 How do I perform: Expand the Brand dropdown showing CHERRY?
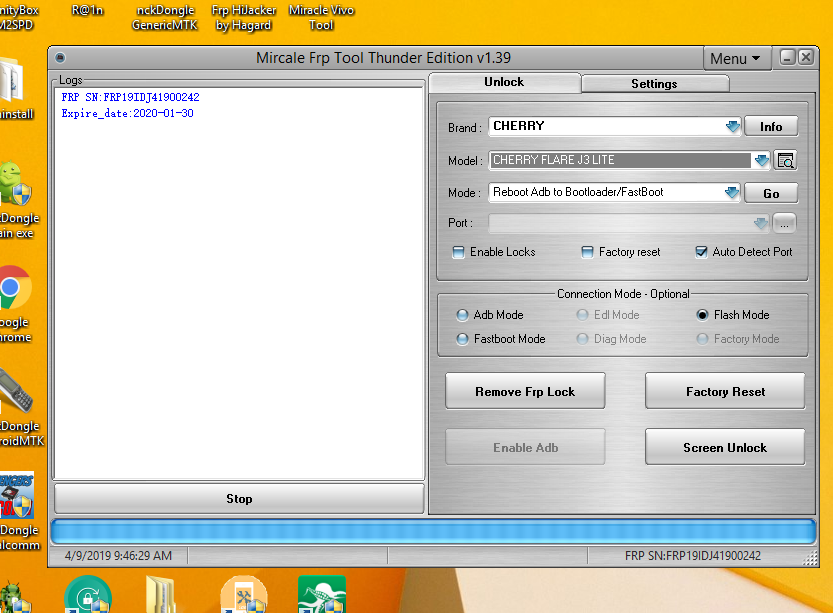pos(733,126)
